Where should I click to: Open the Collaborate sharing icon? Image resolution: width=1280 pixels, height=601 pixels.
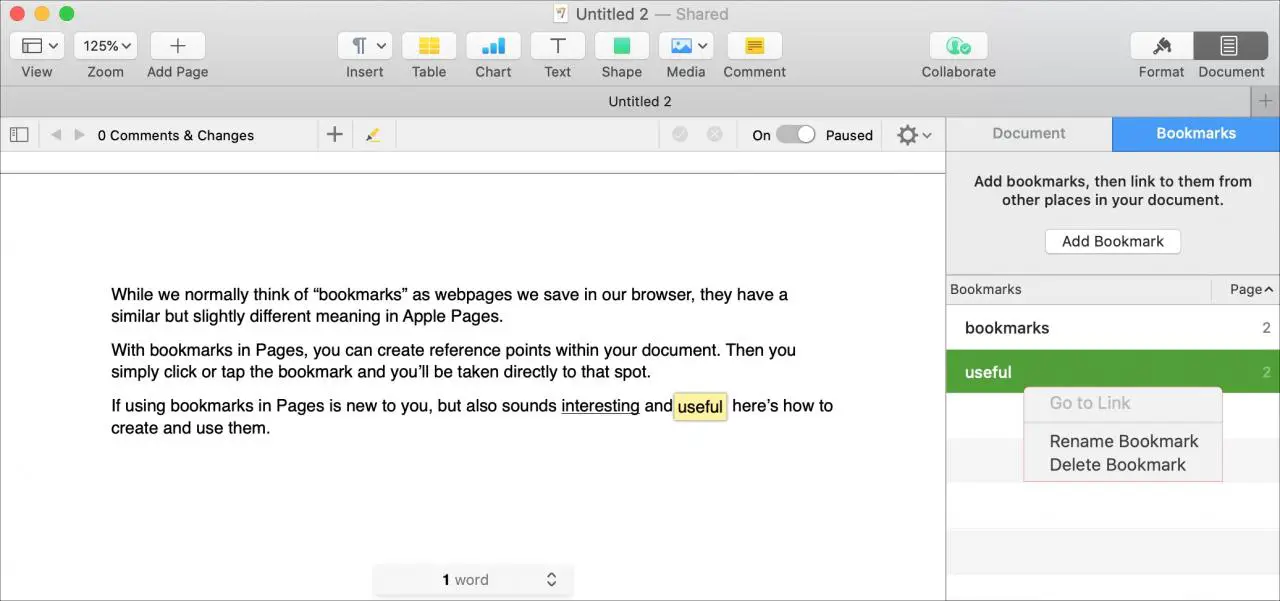(x=958, y=46)
